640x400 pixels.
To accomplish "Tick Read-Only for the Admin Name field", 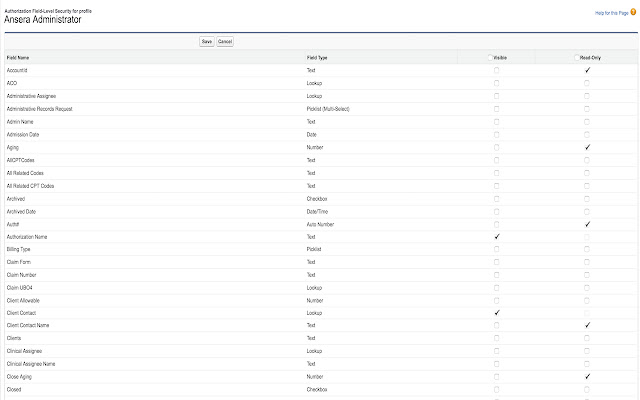I will click(x=587, y=122).
